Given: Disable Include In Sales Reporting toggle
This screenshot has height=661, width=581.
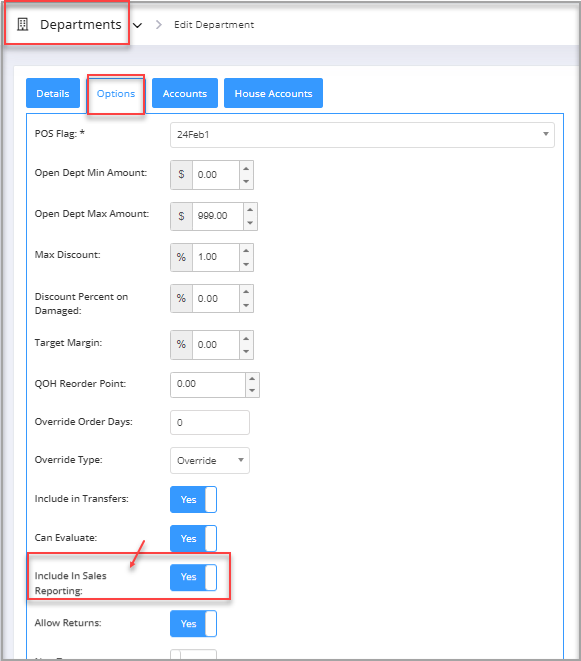Looking at the screenshot, I should point(194,577).
